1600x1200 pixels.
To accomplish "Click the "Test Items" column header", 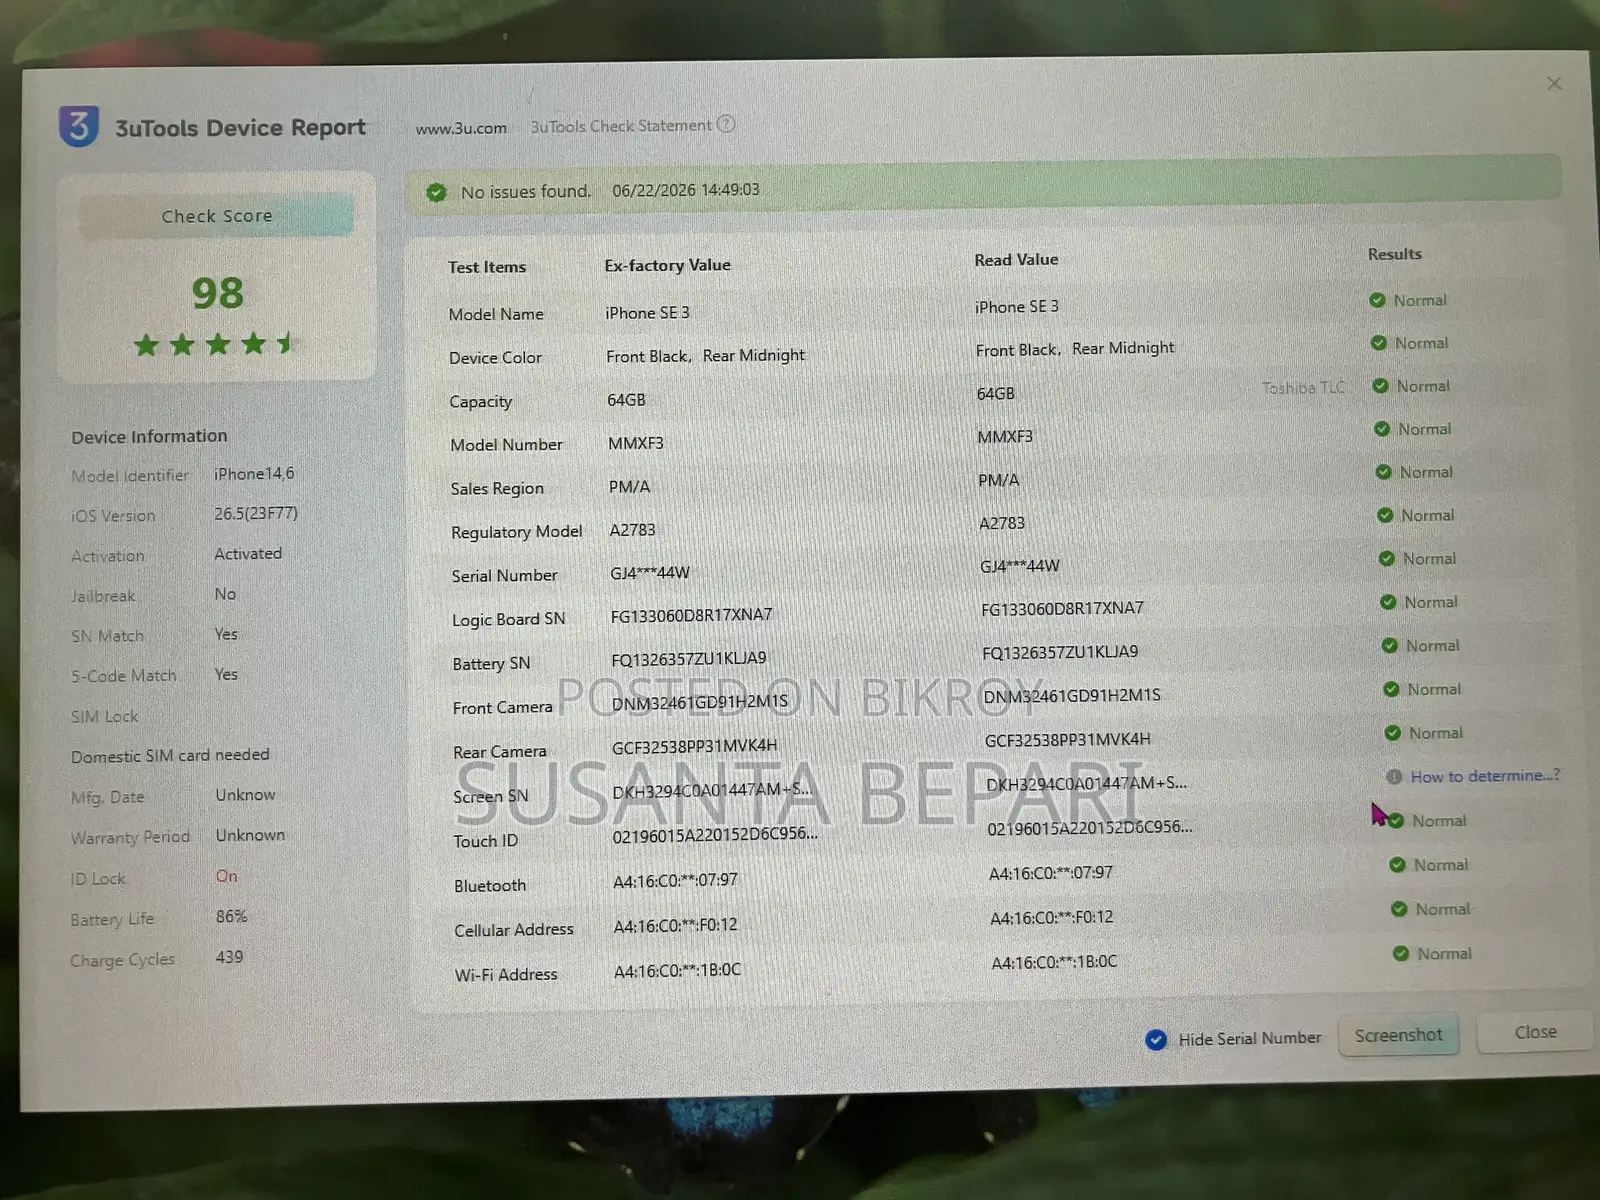I will [x=487, y=267].
